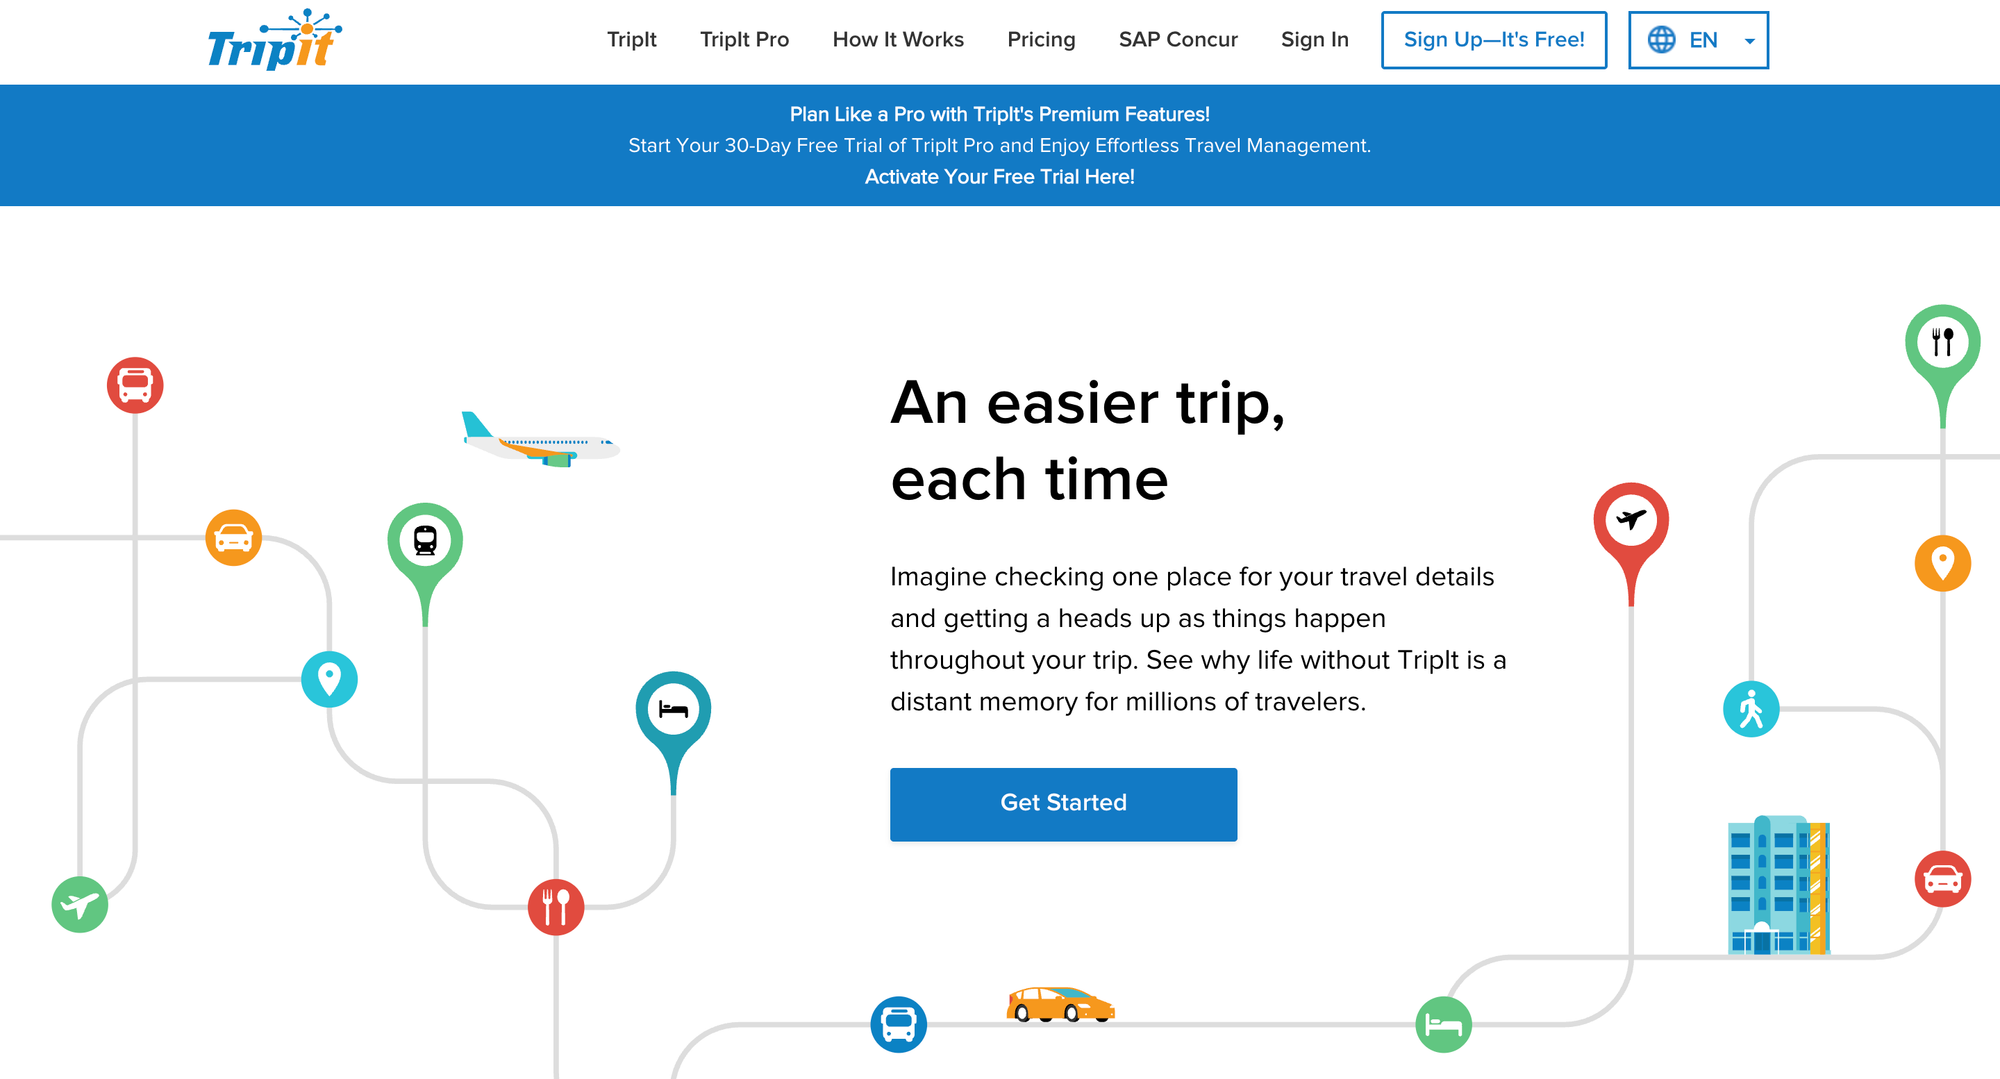Viewport: 2000px width, 1079px height.
Task: Click the red airplane map pin
Action: click(x=1630, y=521)
